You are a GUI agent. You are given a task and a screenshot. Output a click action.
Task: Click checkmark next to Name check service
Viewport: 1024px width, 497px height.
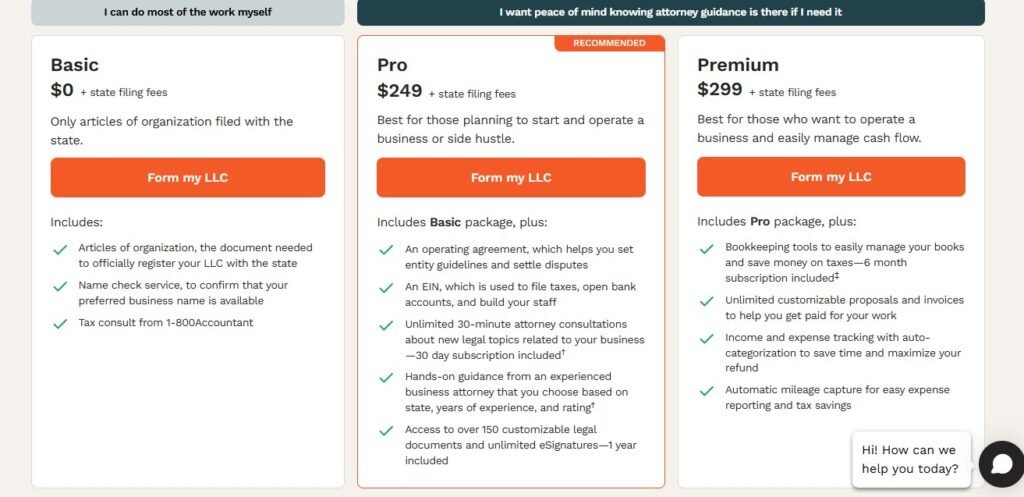60,287
